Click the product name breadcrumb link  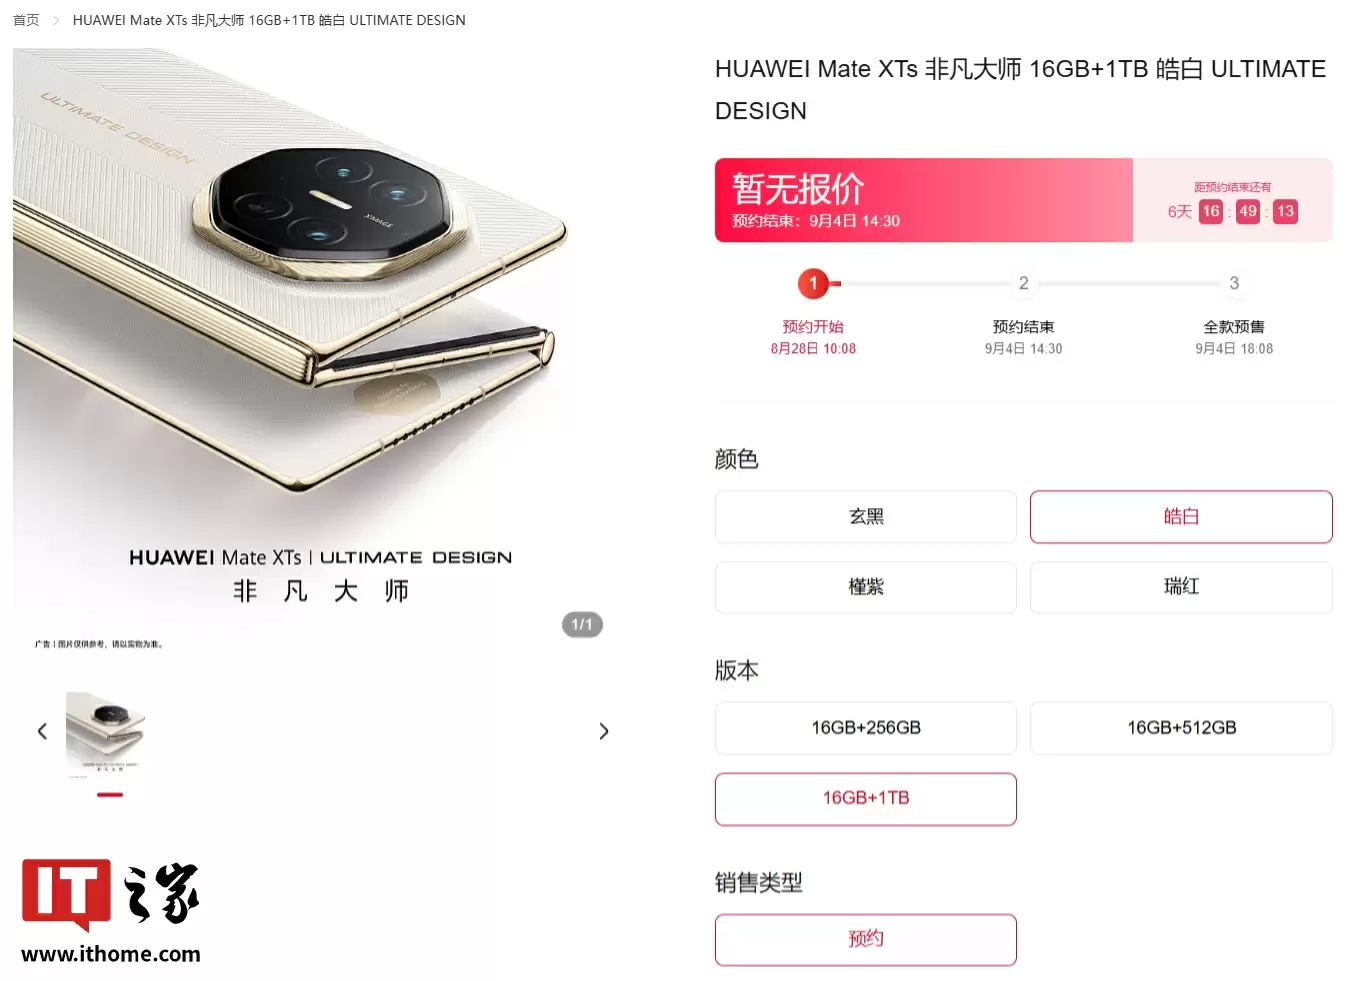tap(269, 20)
